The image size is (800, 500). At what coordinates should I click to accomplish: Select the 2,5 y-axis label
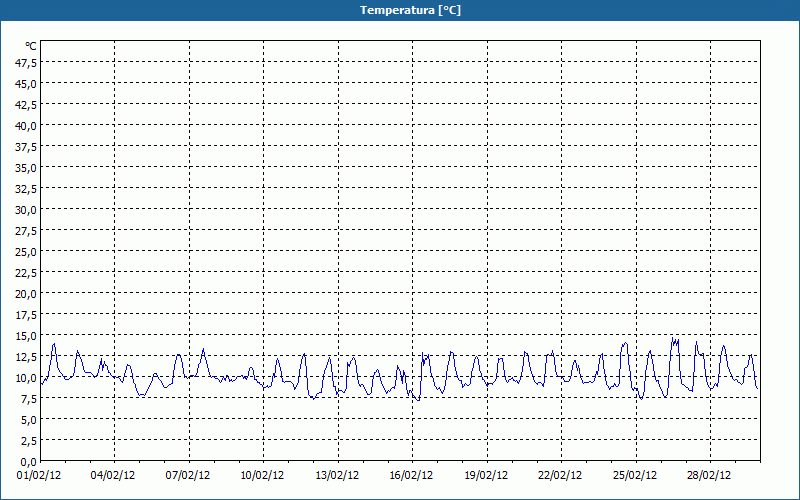[29, 441]
